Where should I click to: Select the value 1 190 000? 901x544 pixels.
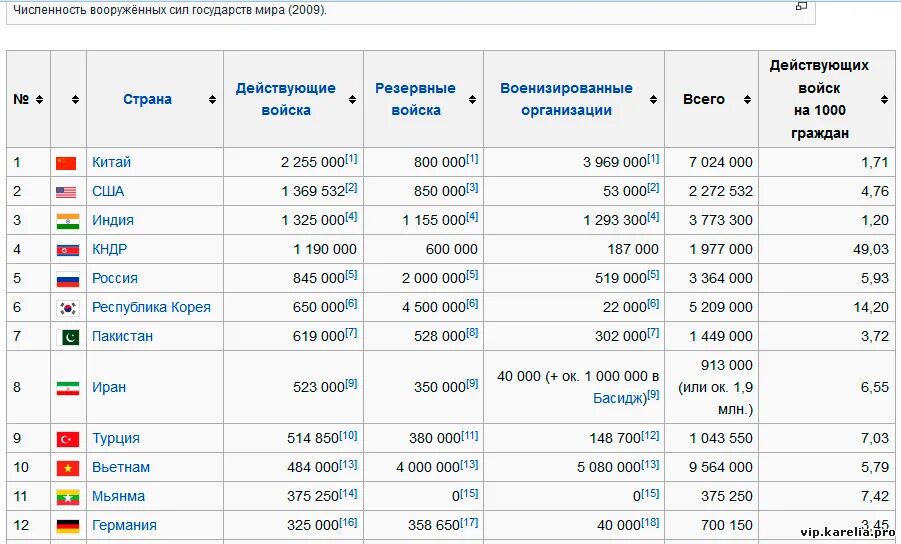point(325,249)
